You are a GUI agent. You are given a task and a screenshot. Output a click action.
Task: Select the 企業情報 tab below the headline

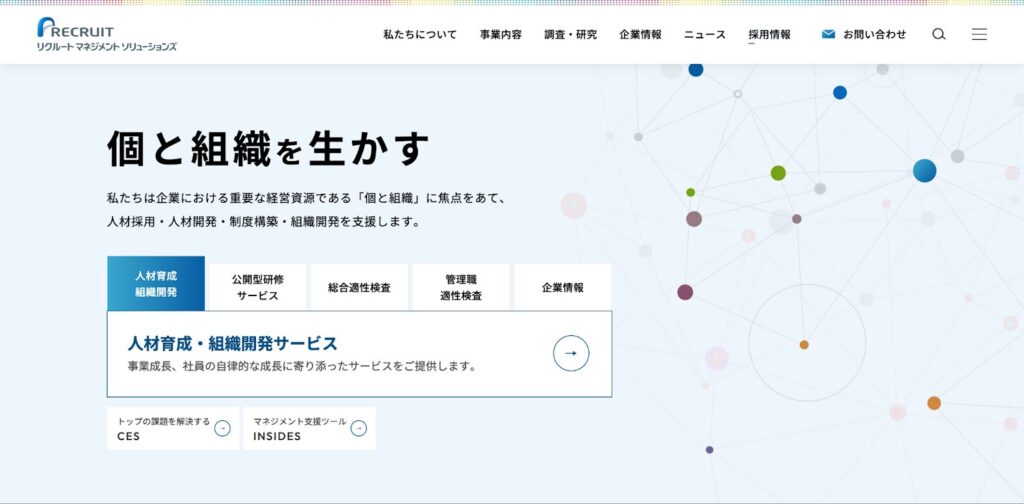pyautogui.click(x=562, y=287)
